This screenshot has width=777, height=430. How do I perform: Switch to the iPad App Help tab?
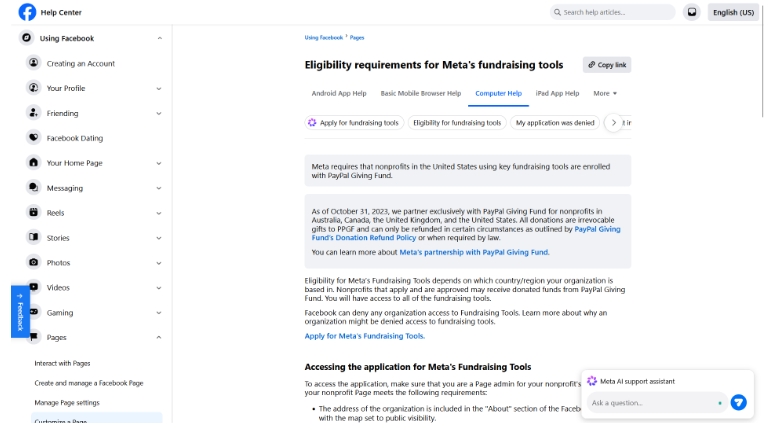click(x=557, y=93)
